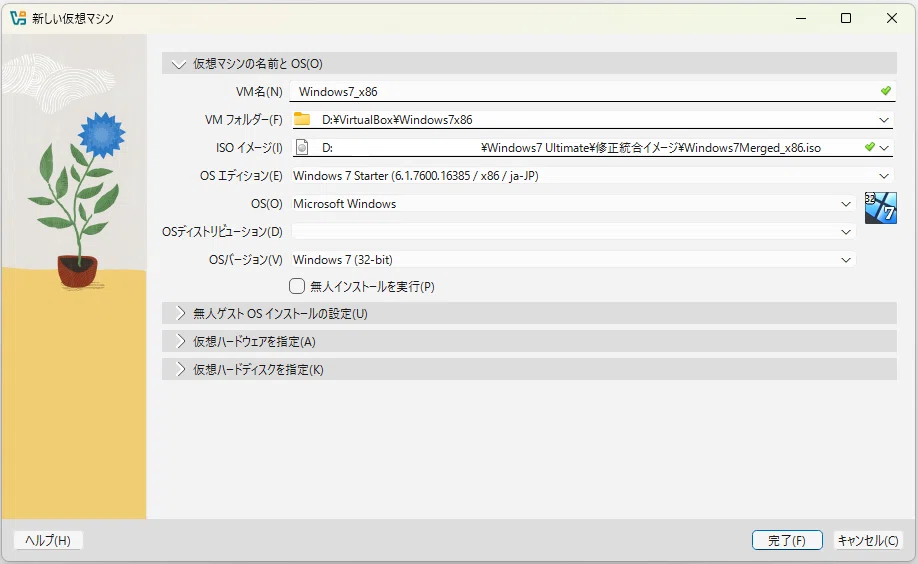
Task: Click the ISO path ending Windows7Merged_x86.iso
Action: 571,148
